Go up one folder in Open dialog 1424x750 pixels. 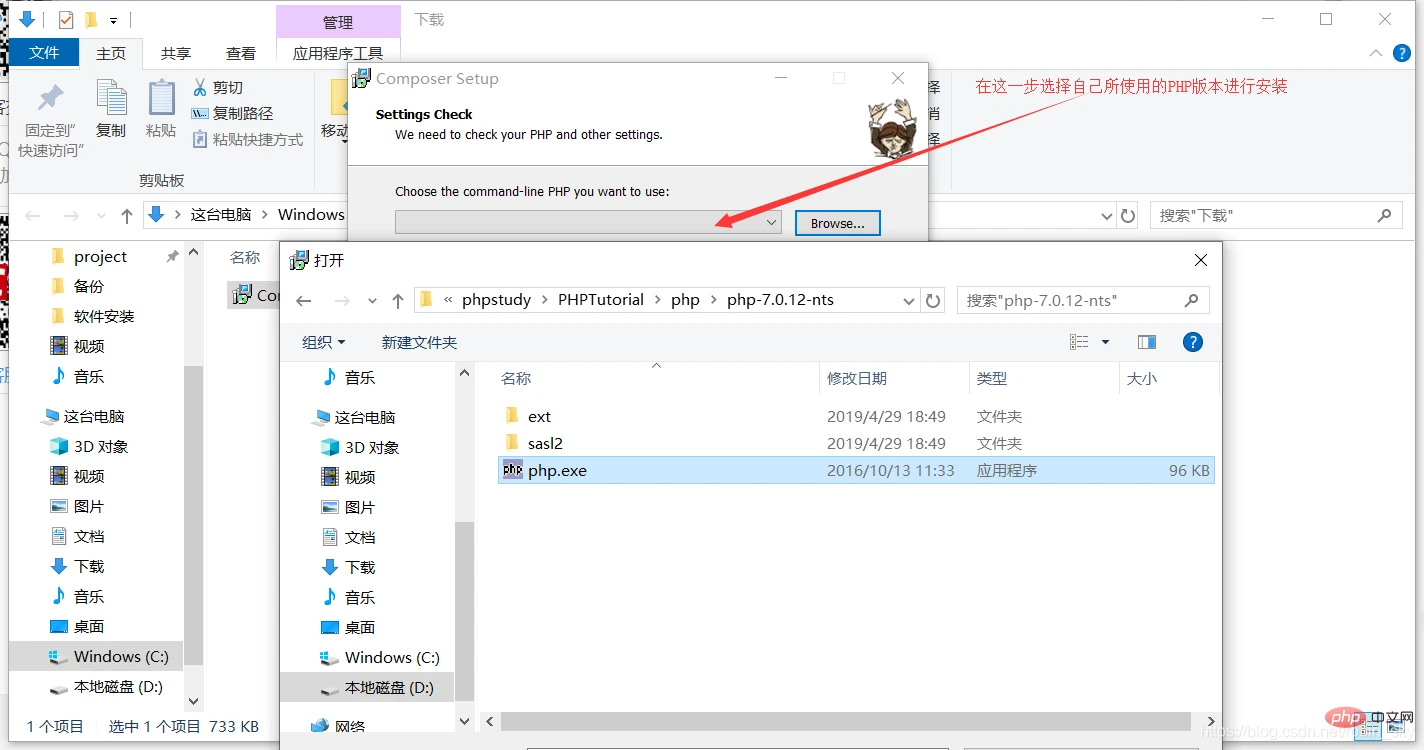[398, 300]
